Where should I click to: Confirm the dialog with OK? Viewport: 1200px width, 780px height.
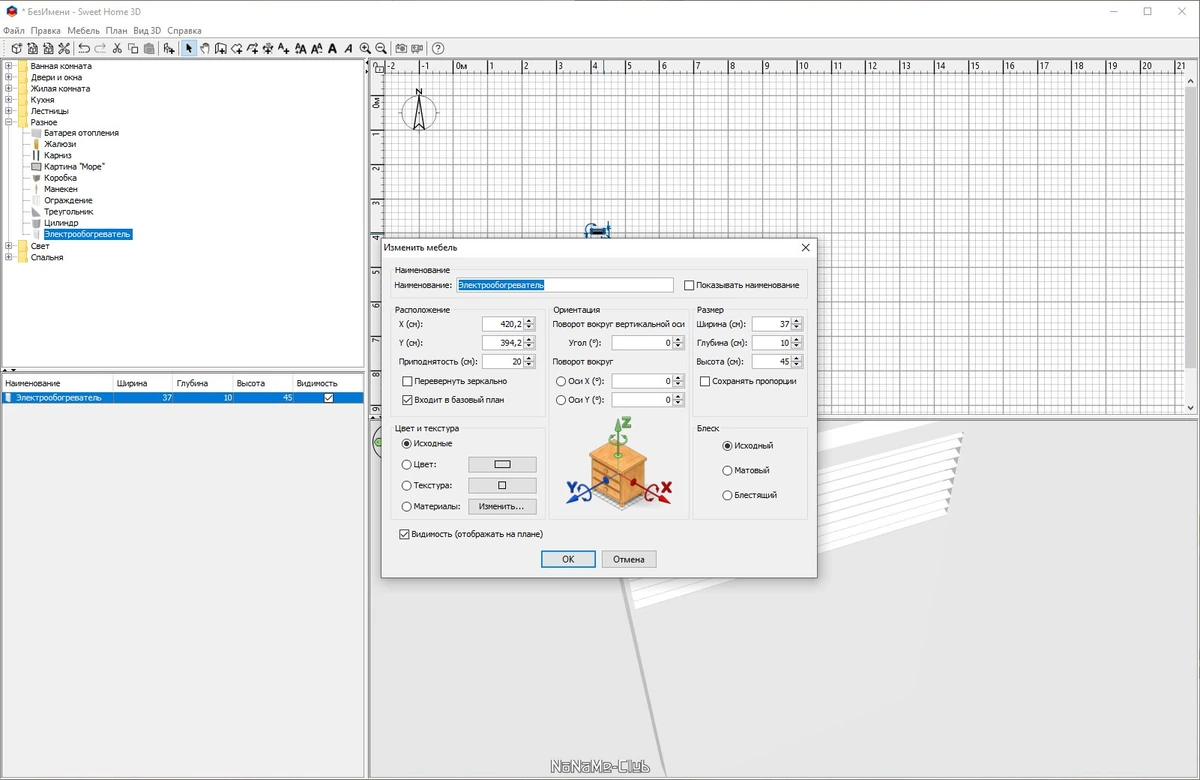click(x=568, y=559)
